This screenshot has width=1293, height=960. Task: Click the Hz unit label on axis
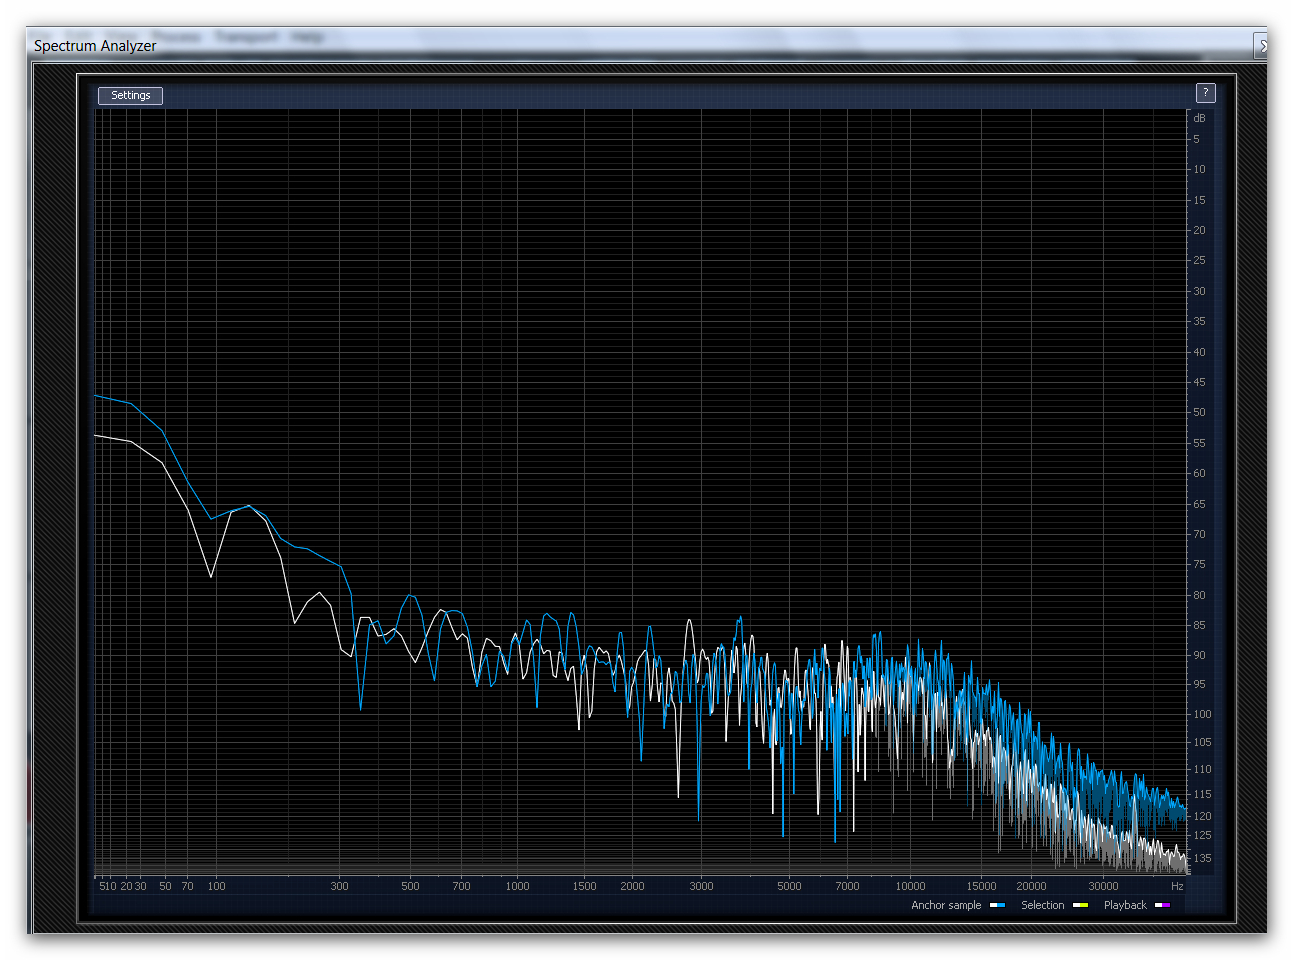pyautogui.click(x=1177, y=886)
